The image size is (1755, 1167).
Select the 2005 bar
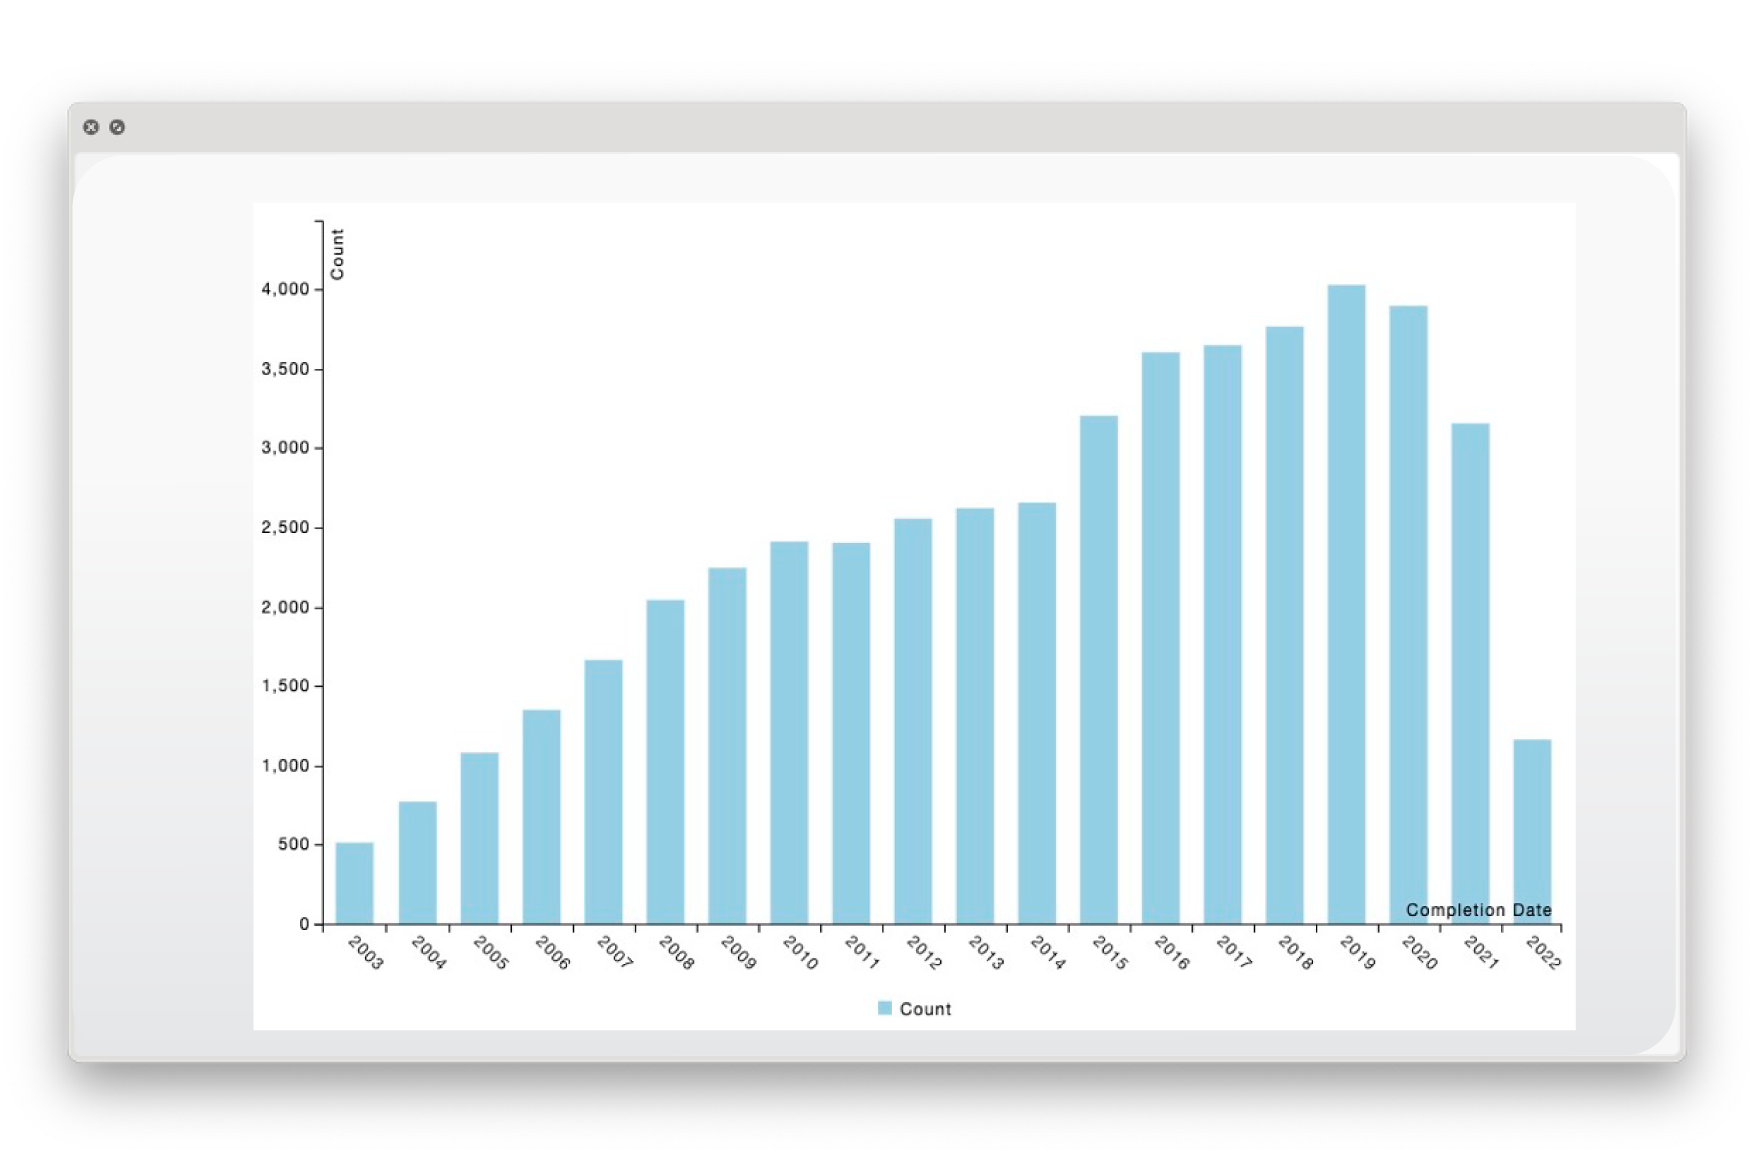pos(479,838)
